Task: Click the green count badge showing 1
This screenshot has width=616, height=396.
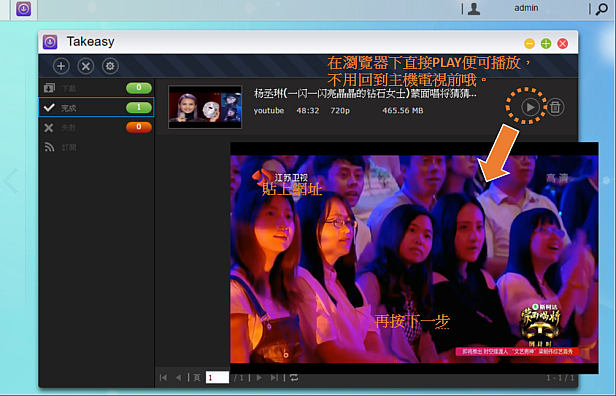Action: click(139, 107)
